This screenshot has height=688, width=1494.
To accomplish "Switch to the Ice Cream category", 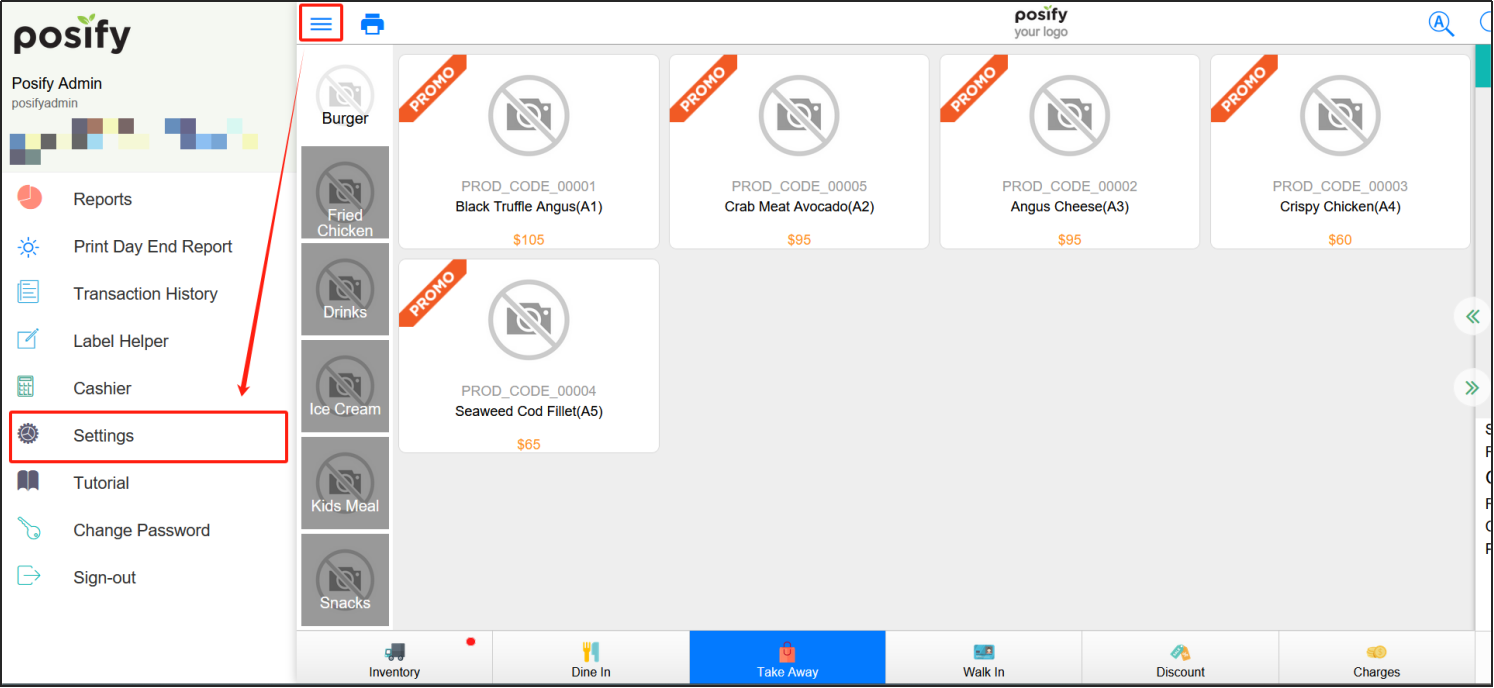I will [345, 386].
